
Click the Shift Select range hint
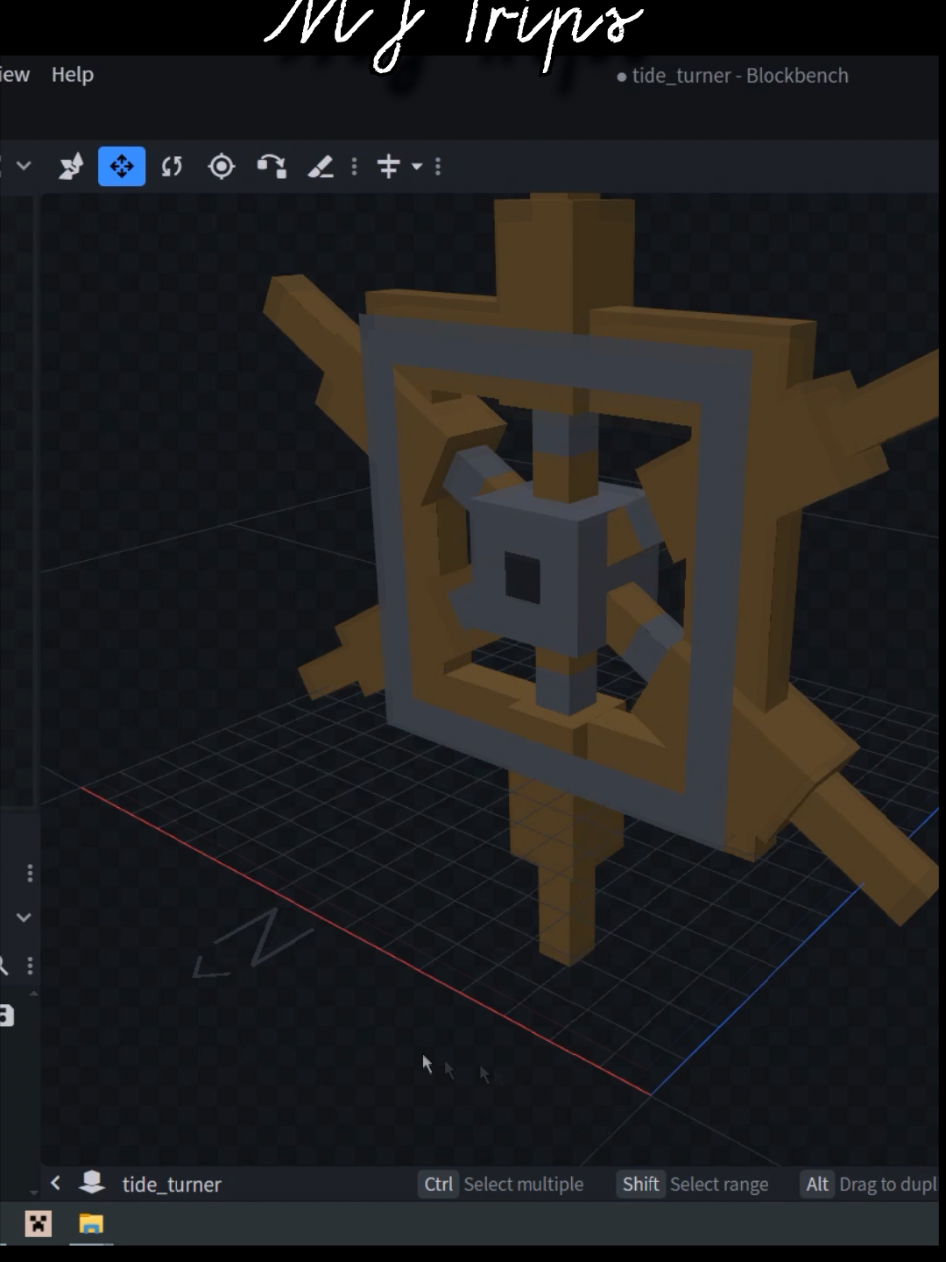pos(694,1184)
